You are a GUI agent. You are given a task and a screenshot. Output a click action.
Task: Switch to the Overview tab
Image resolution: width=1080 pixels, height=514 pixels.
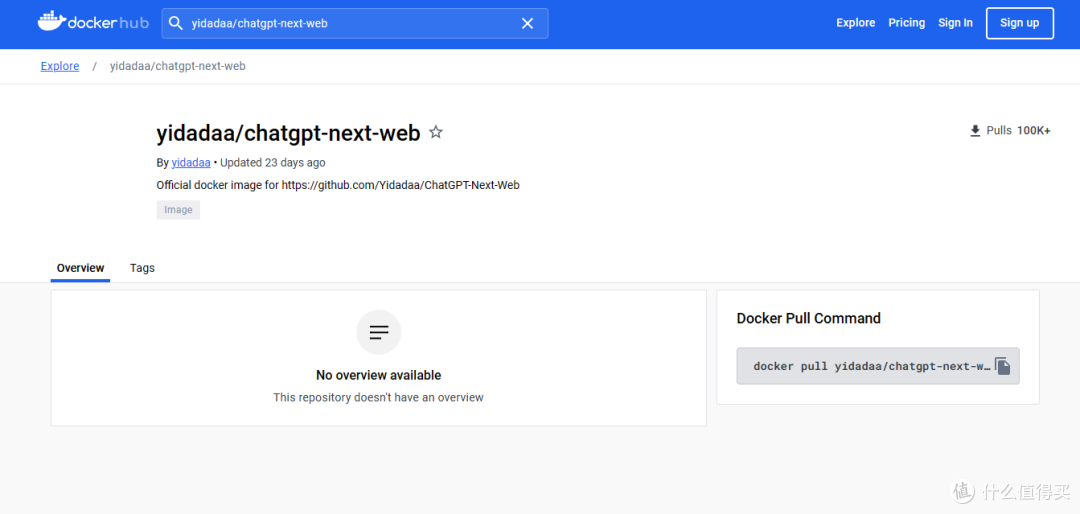pos(81,268)
